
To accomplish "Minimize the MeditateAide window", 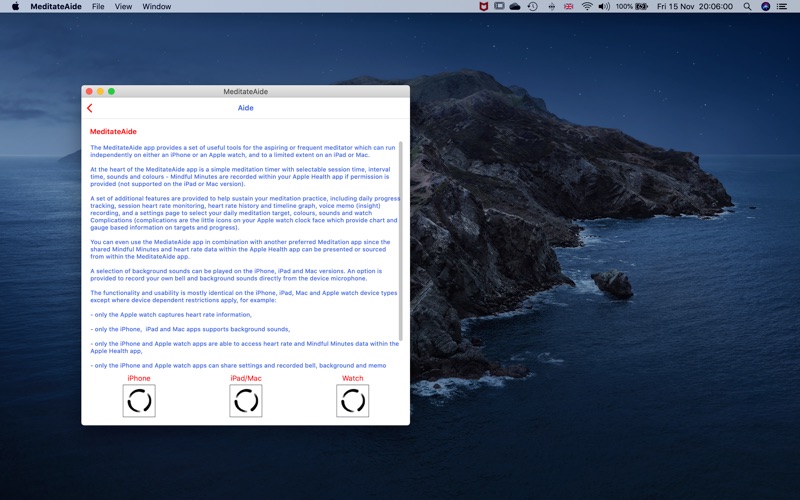I will click(101, 91).
